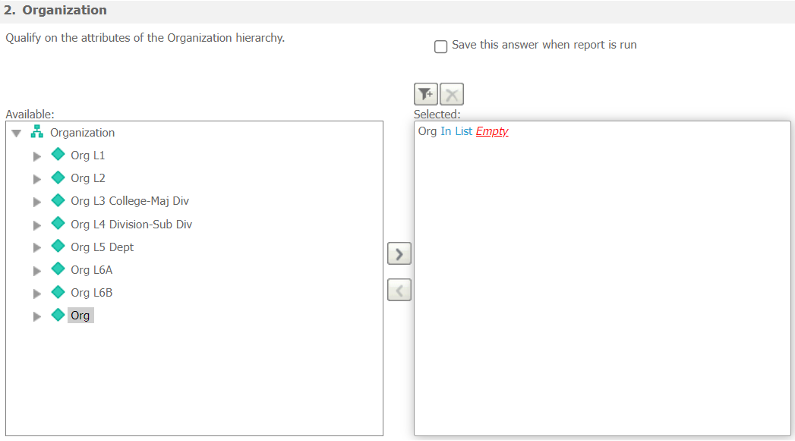Click empty area of the Selected box
The height and width of the screenshot is (441, 795).
point(600,300)
